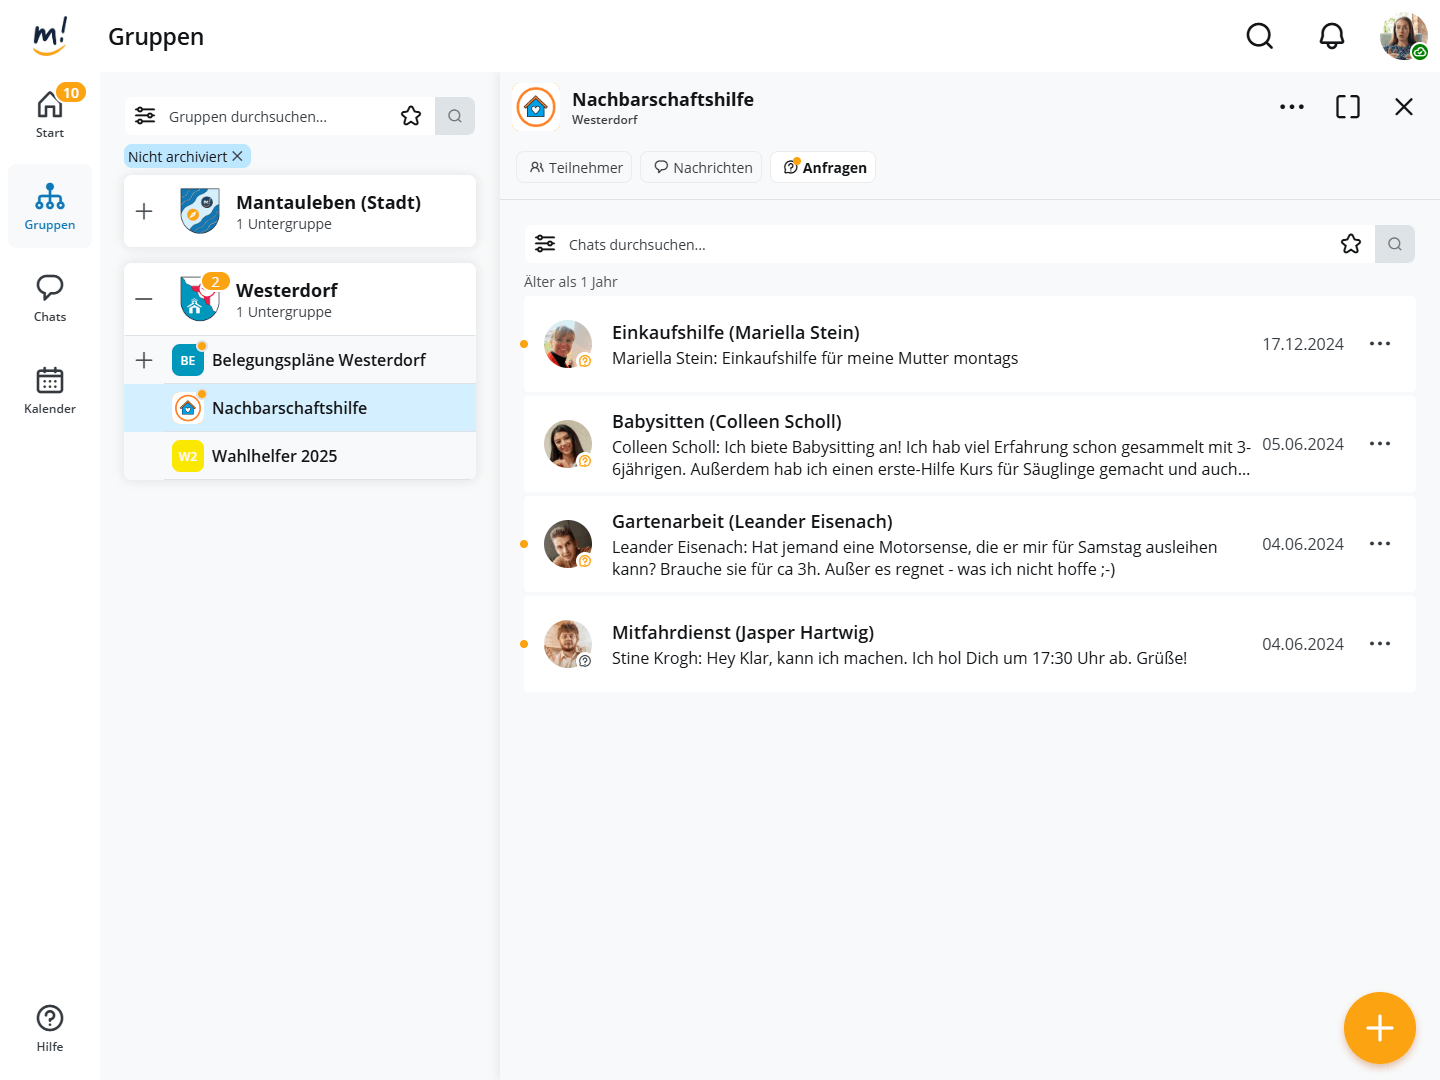Open options menu for Babysitten request
Image resolution: width=1440 pixels, height=1080 pixels.
pyautogui.click(x=1379, y=444)
